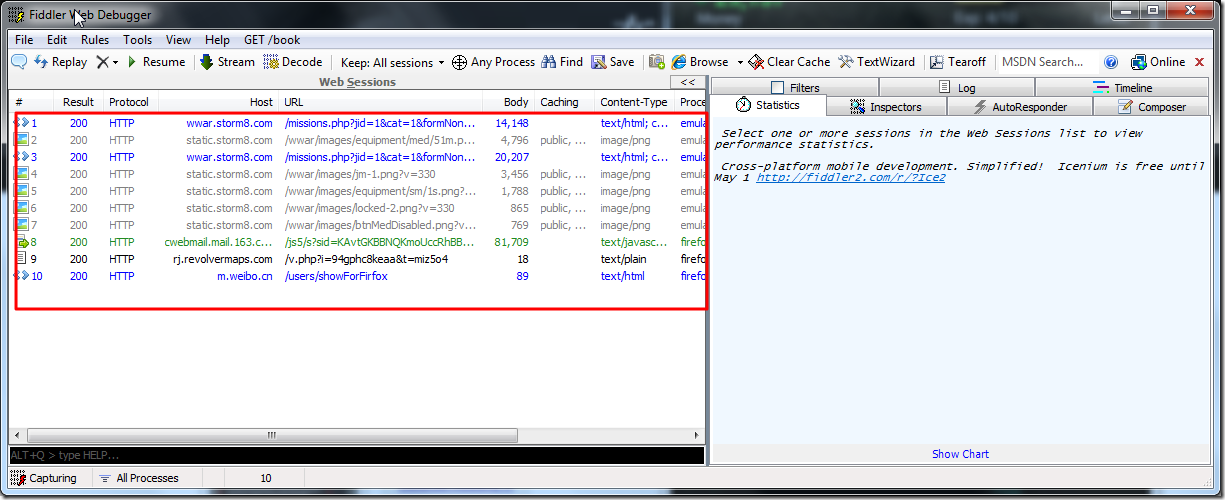Screen dimensions: 1225x500
Task: Sort sessions by Result column header
Action: coord(78,102)
